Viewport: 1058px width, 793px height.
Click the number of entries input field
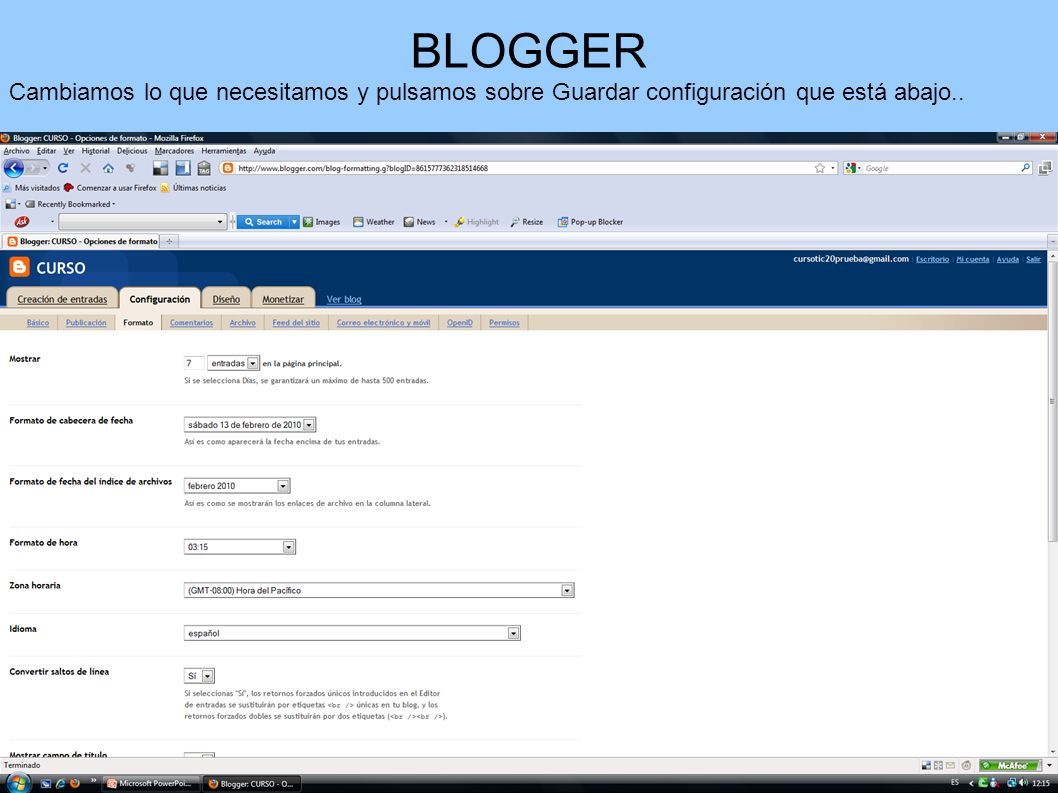click(x=194, y=363)
